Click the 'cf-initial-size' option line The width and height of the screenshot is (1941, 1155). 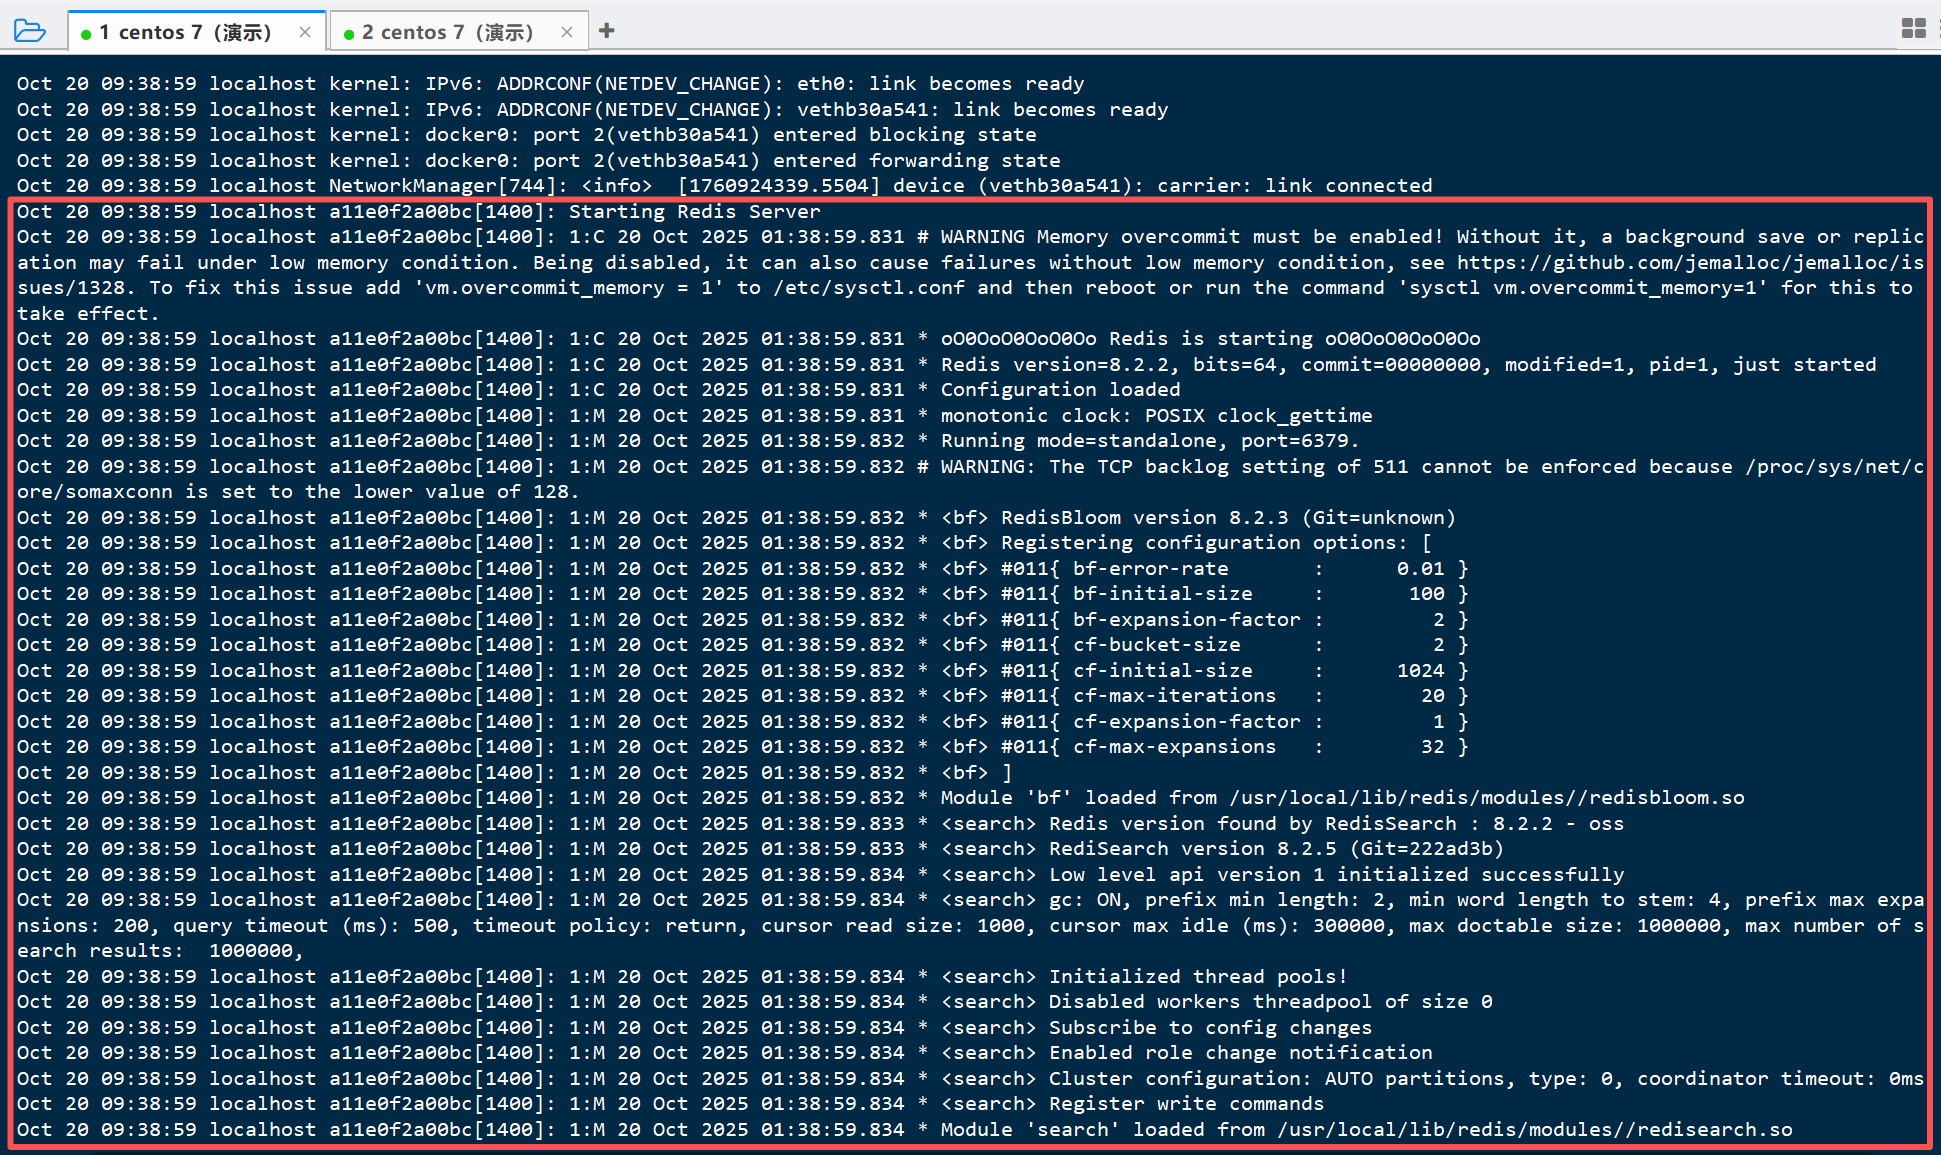point(742,671)
